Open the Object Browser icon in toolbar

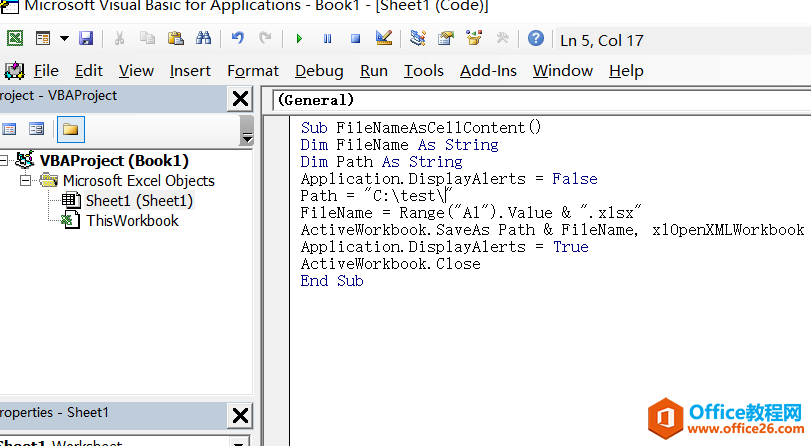pos(474,39)
